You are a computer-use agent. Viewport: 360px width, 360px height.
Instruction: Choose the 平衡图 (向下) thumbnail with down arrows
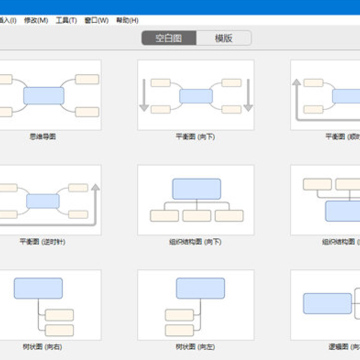click(x=196, y=95)
